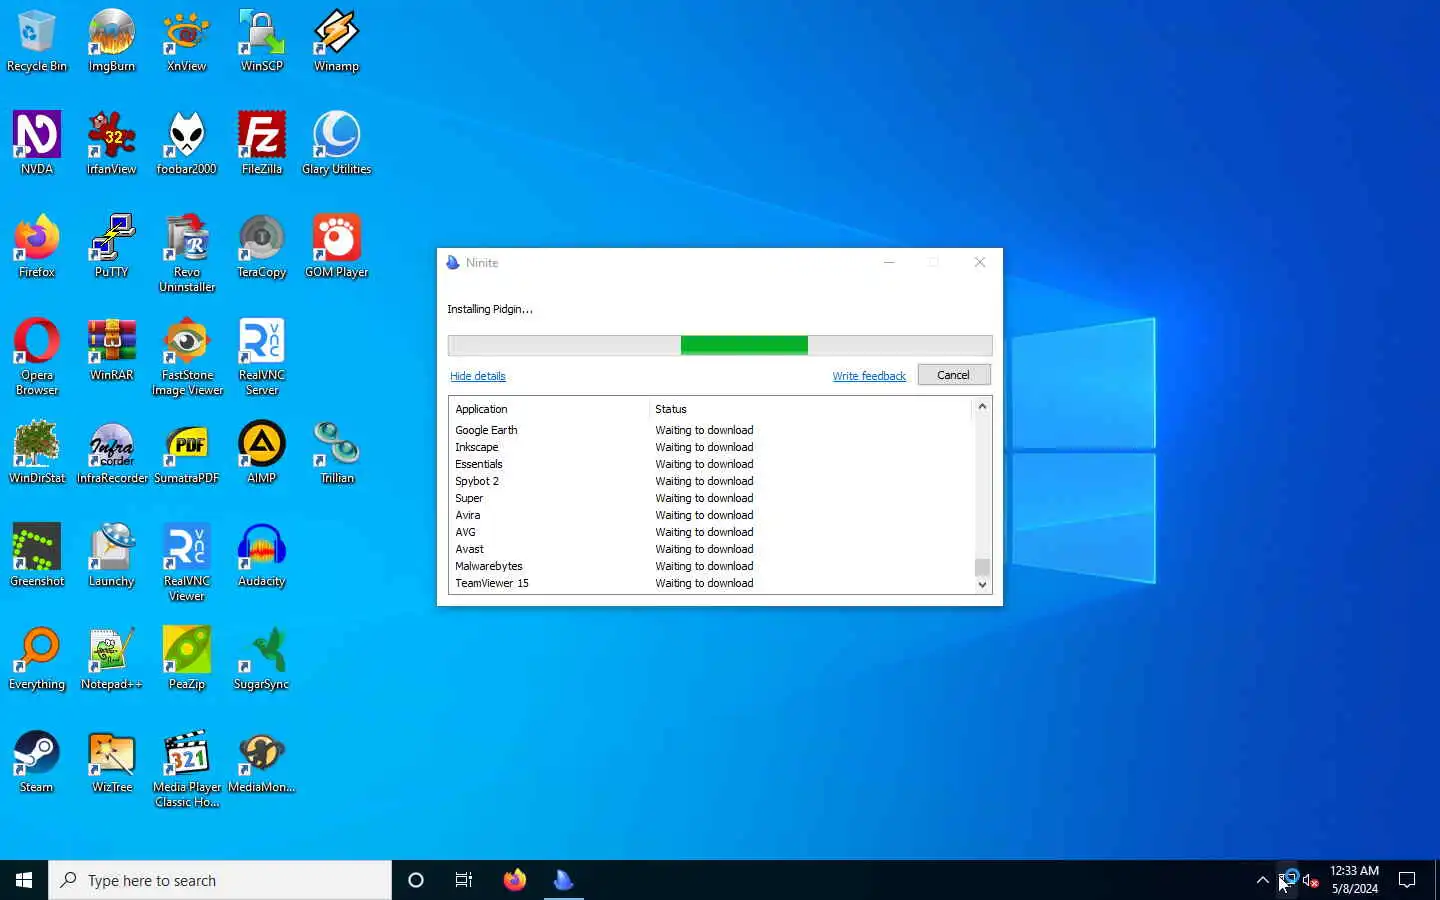Image resolution: width=1440 pixels, height=900 pixels.
Task: Show hidden system tray icons
Action: point(1262,880)
